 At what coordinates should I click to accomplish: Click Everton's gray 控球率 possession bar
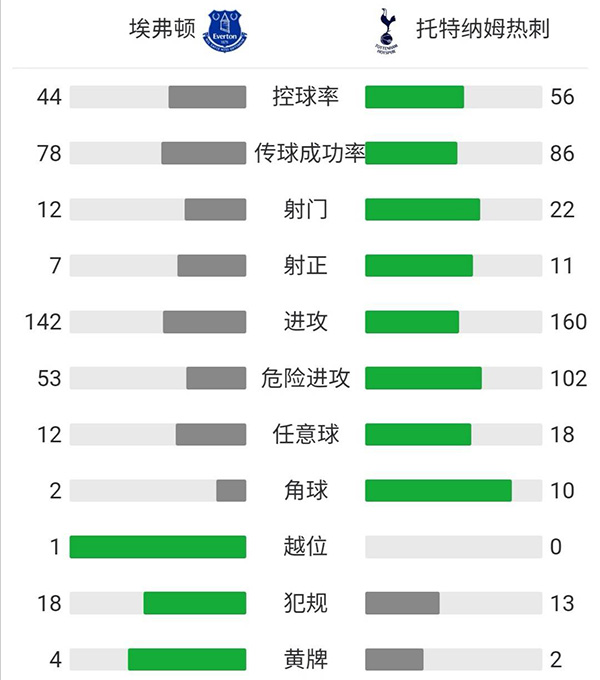coord(207,97)
